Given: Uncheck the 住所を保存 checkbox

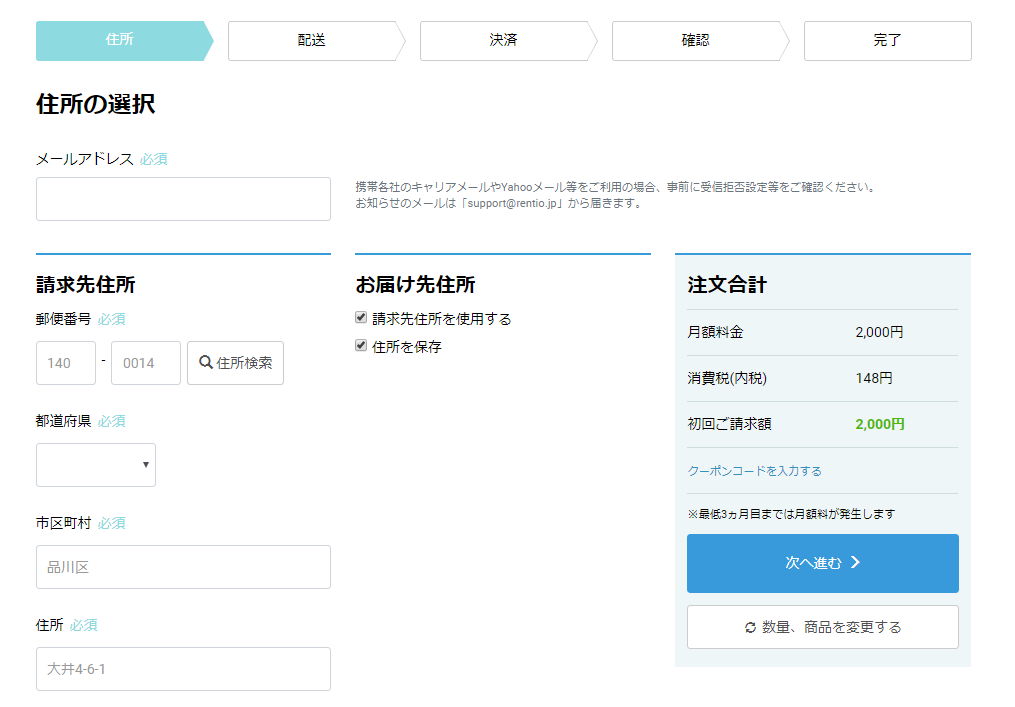Looking at the screenshot, I should [361, 345].
